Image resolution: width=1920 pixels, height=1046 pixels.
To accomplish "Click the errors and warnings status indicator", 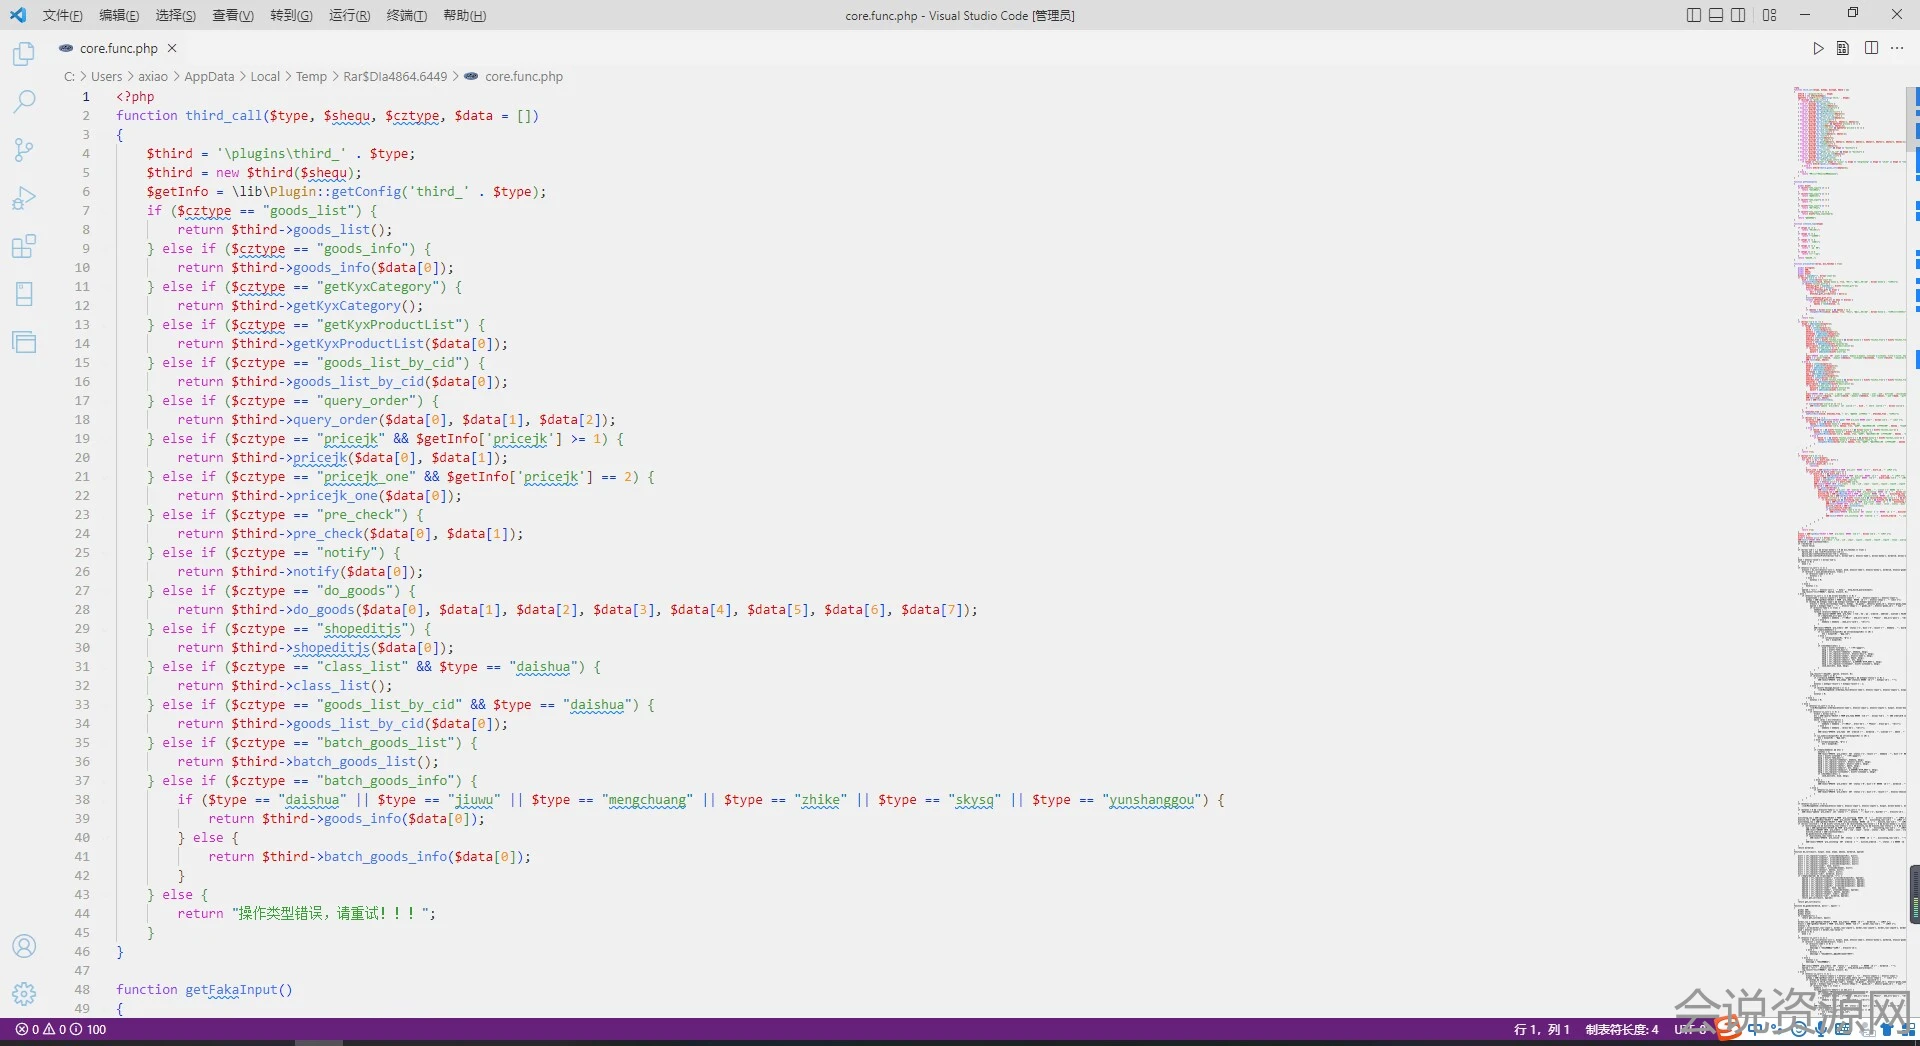I will (x=60, y=1029).
